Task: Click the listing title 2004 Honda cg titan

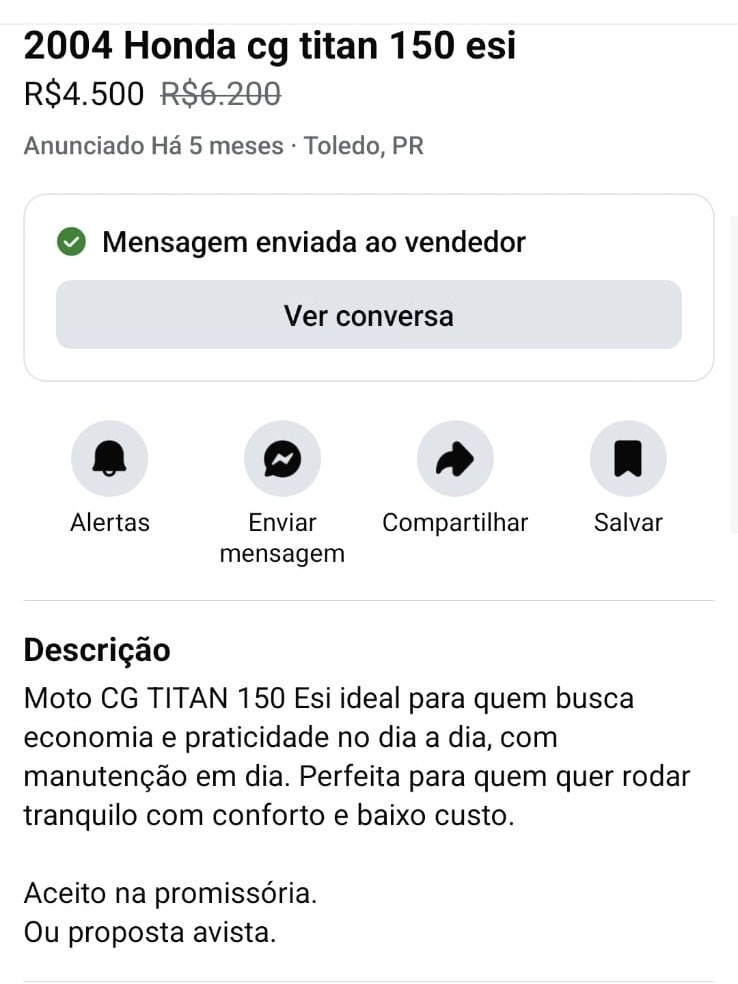Action: pyautogui.click(x=270, y=46)
